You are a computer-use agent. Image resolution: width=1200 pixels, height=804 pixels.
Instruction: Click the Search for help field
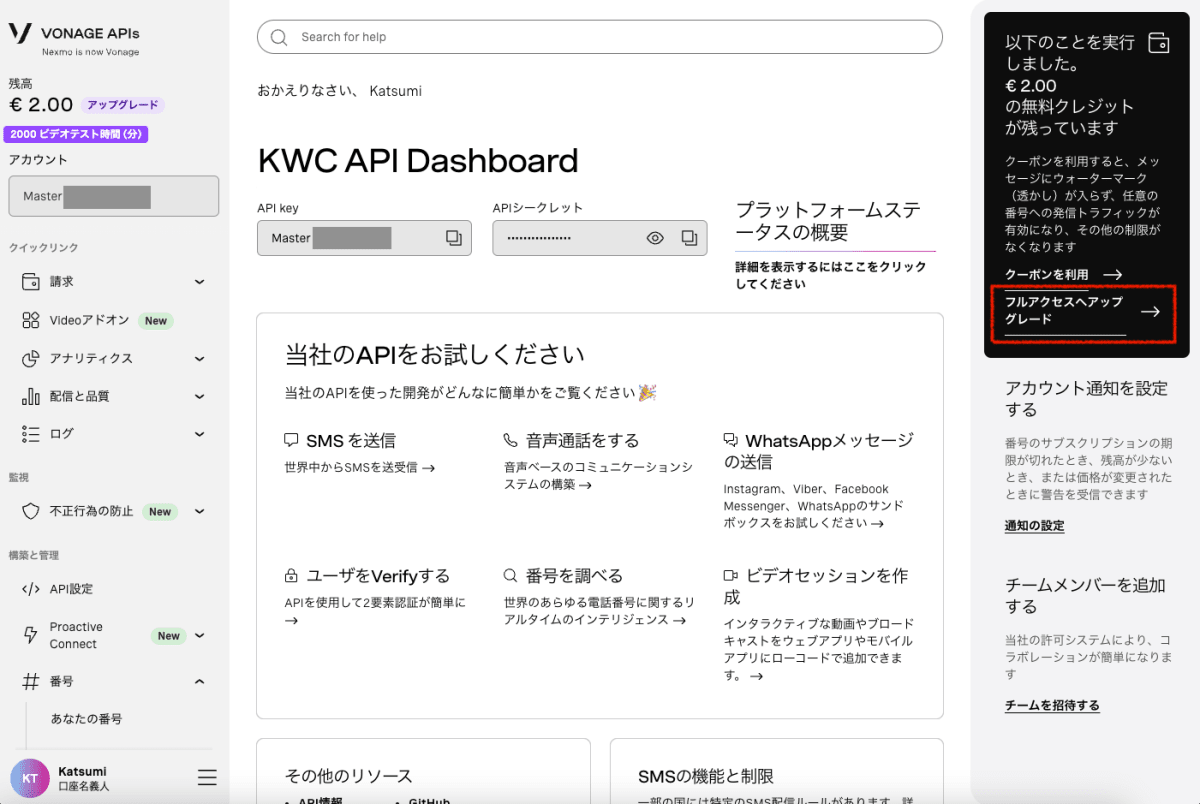point(600,37)
